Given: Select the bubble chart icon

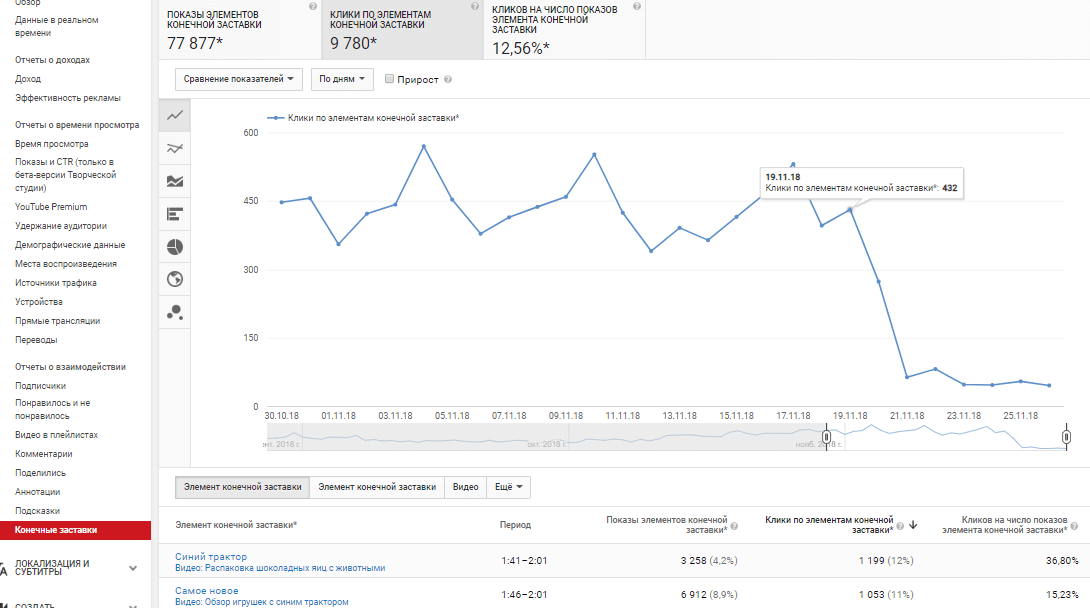Looking at the screenshot, I should coord(175,313).
